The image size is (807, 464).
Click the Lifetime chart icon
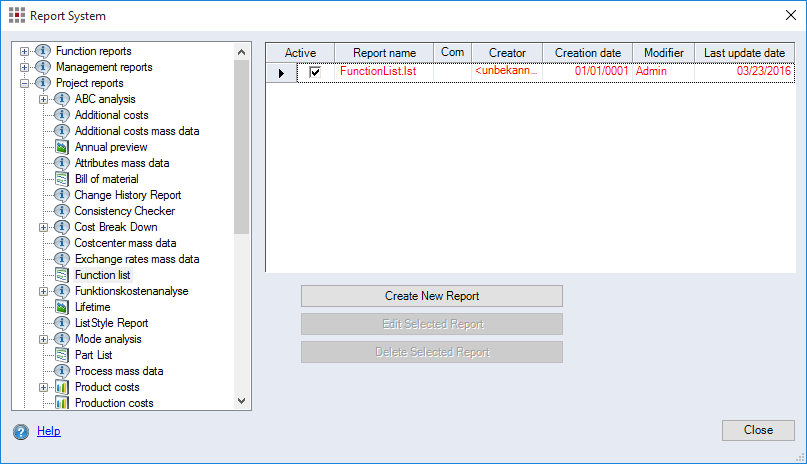62,307
